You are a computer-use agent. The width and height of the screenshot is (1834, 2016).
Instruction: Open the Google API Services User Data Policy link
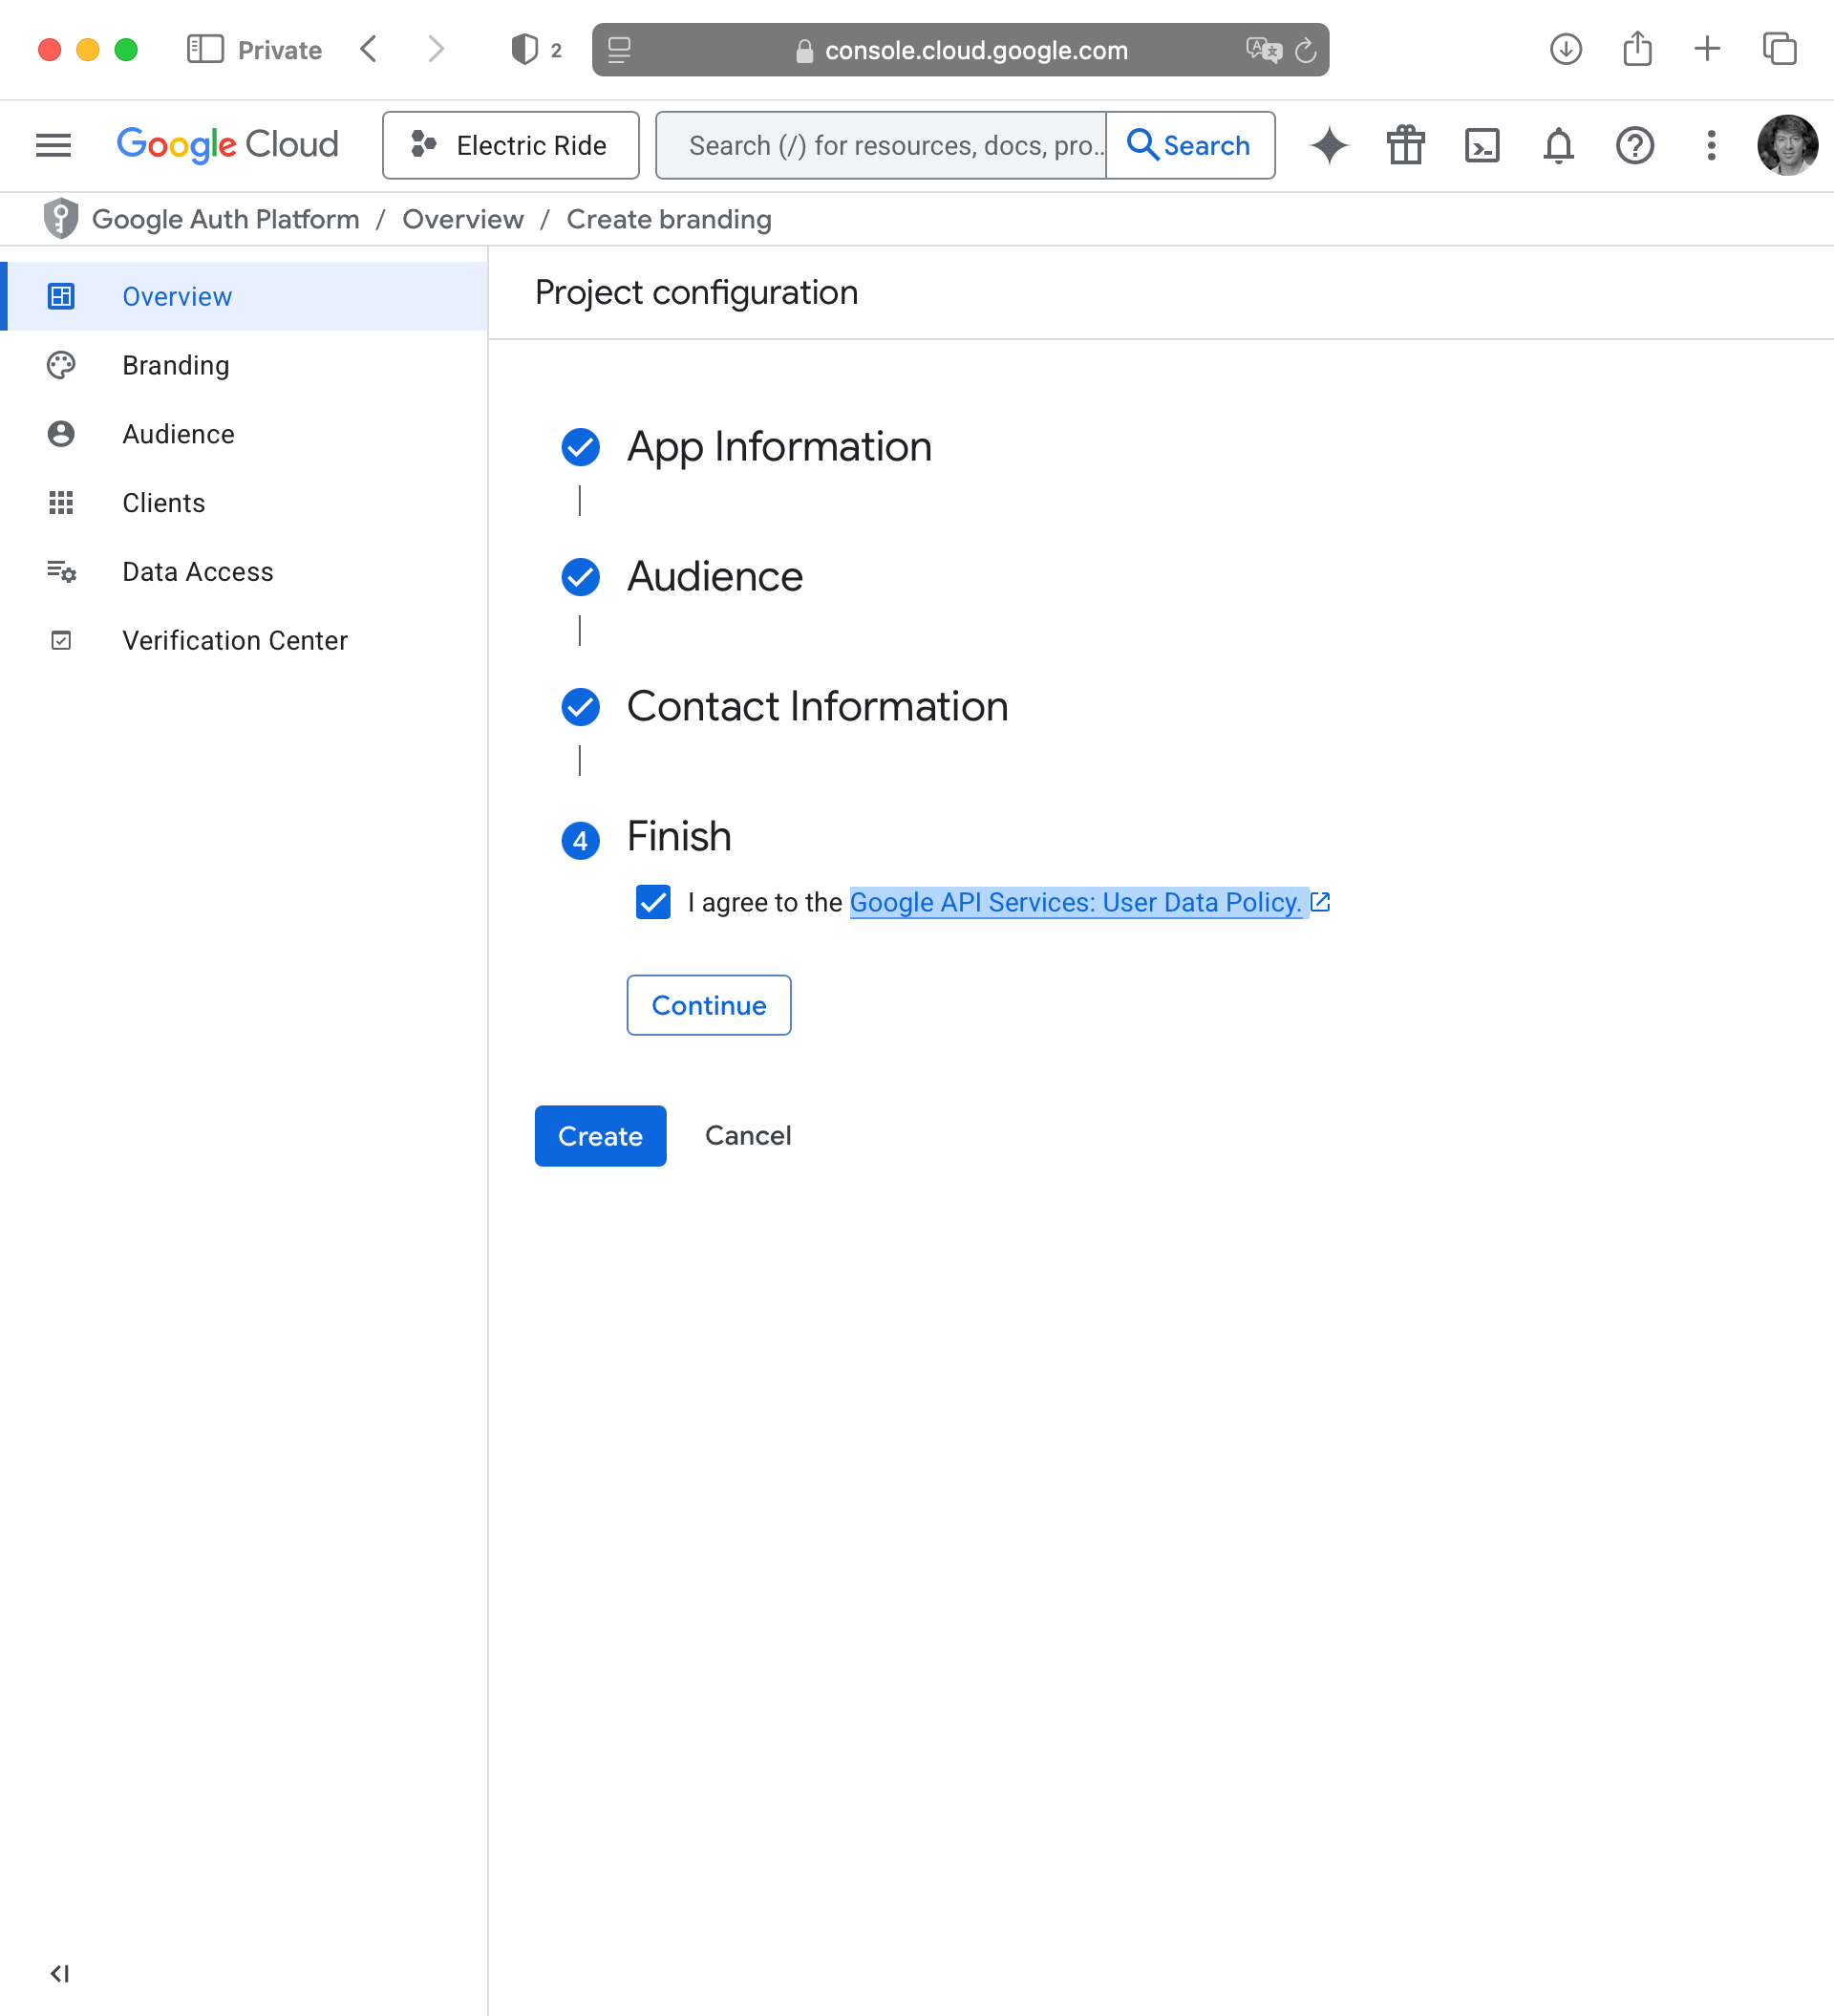(x=1075, y=902)
